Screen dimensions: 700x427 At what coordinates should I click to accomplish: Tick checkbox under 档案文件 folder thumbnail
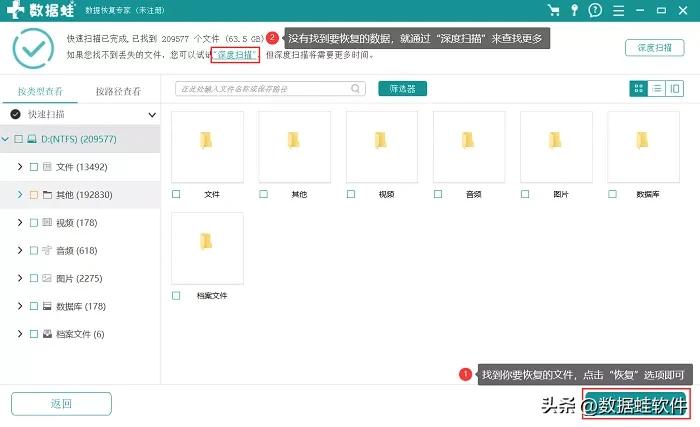176,295
